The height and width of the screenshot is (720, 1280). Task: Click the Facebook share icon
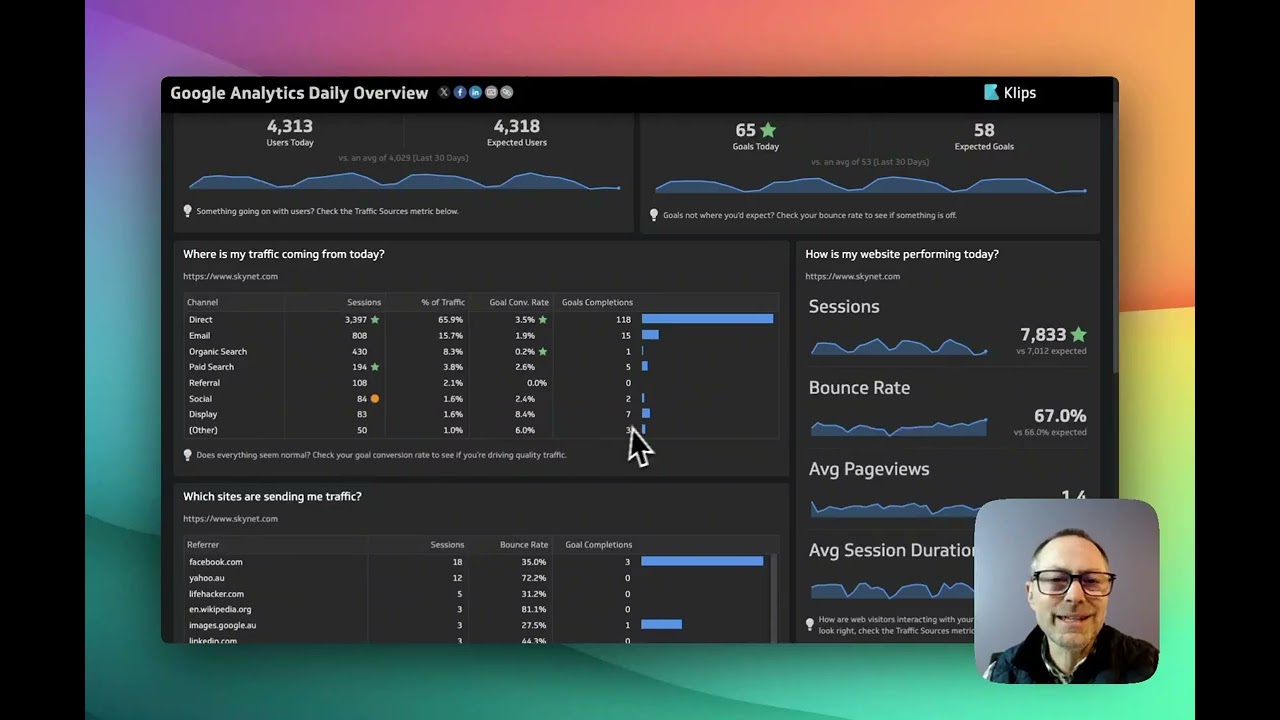click(x=460, y=93)
